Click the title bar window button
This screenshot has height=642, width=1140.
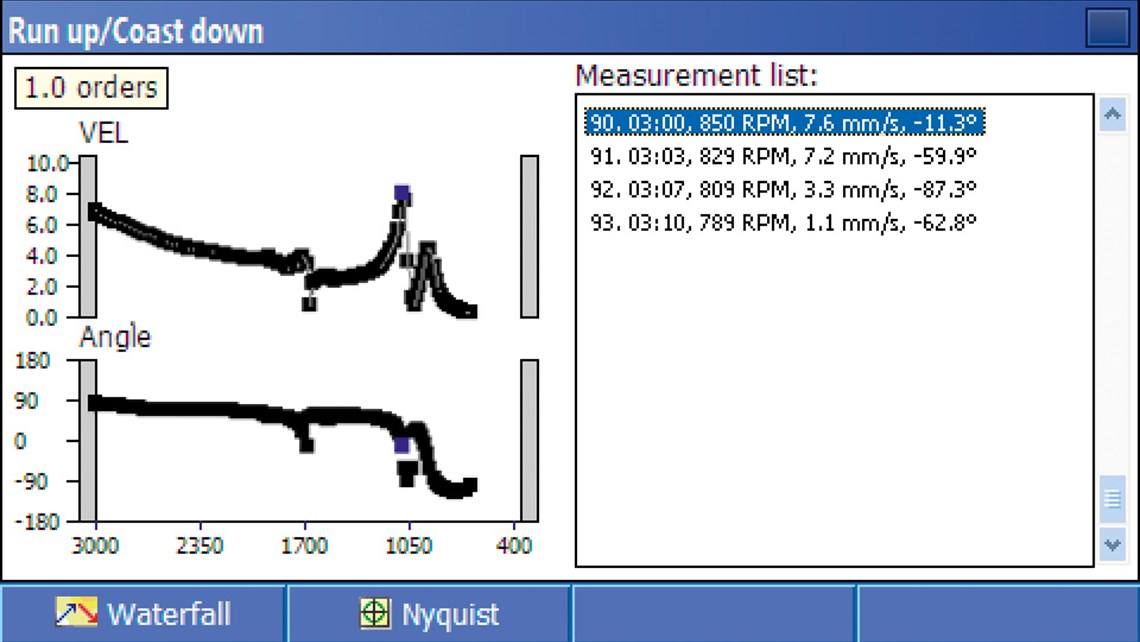coord(1107,29)
